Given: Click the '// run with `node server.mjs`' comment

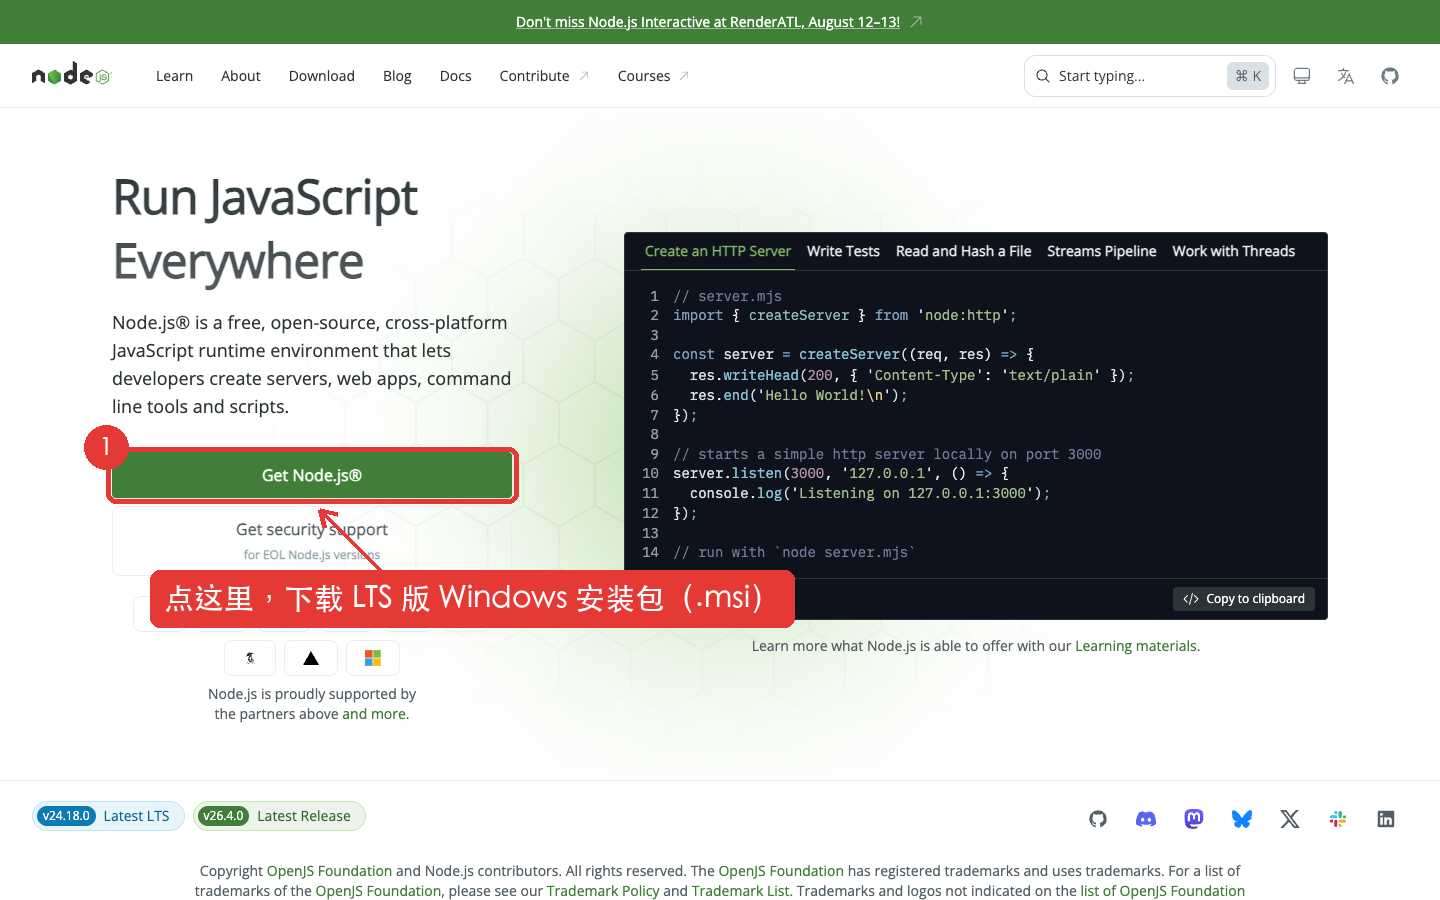Looking at the screenshot, I should pyautogui.click(x=794, y=552).
